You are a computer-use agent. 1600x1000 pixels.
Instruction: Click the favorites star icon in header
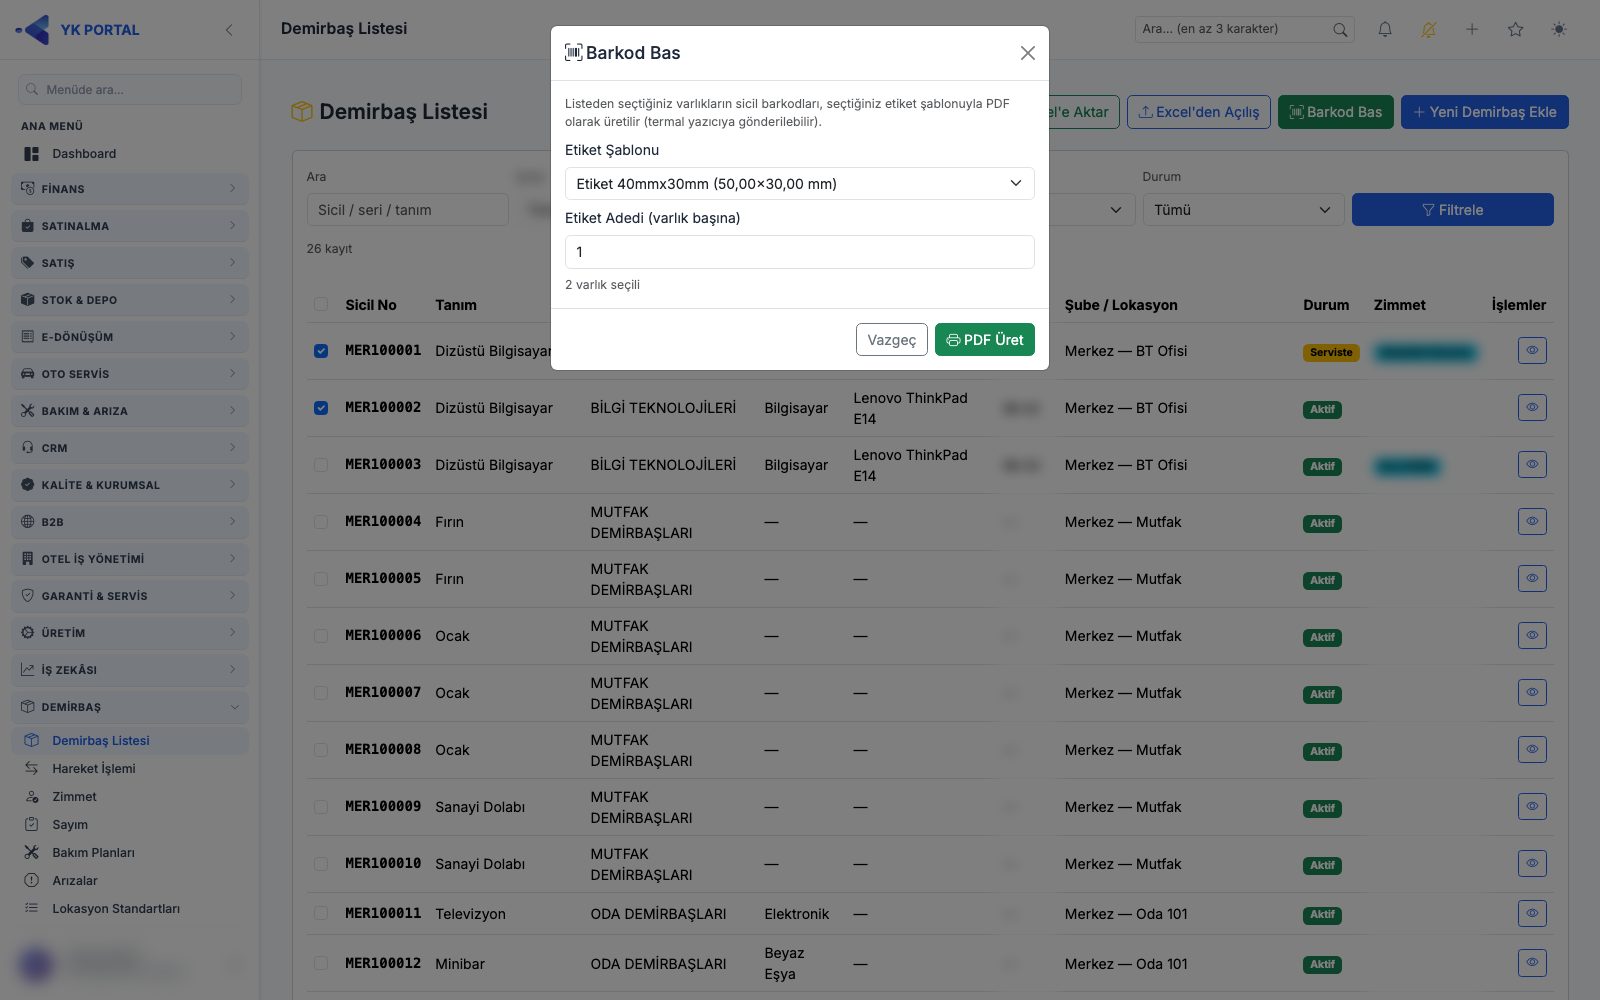(x=1516, y=29)
